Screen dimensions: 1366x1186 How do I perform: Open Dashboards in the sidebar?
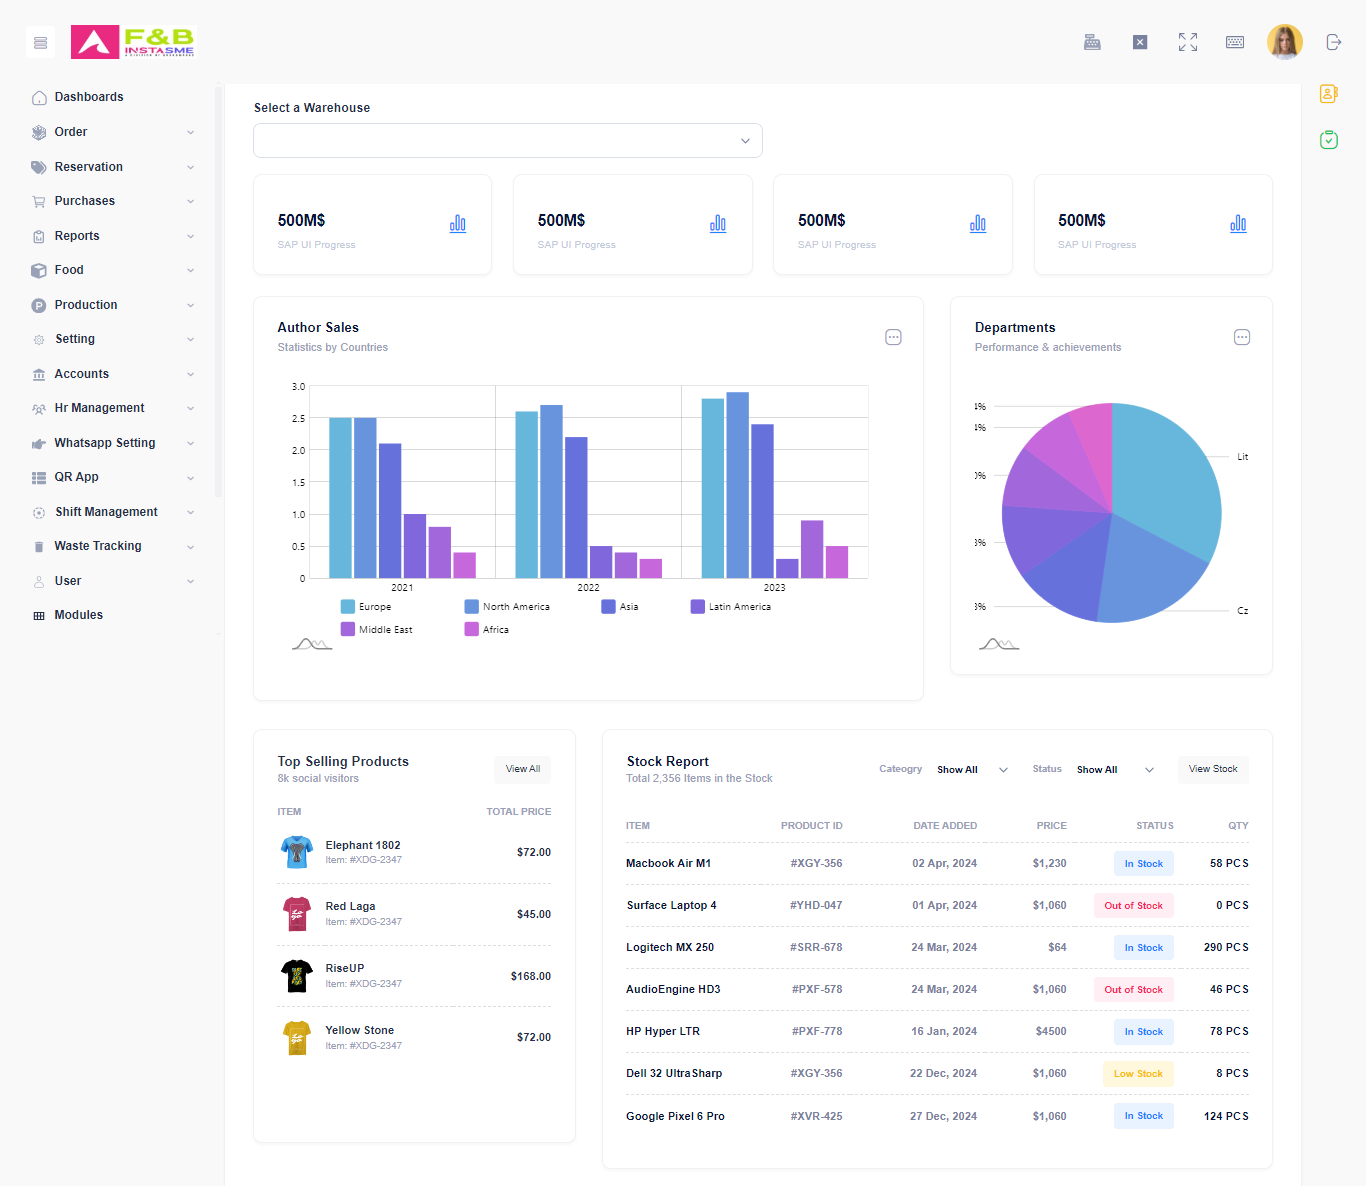point(89,97)
